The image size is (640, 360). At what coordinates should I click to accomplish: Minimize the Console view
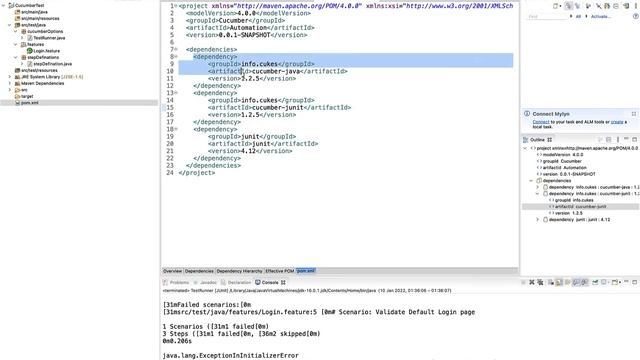tap(626, 282)
